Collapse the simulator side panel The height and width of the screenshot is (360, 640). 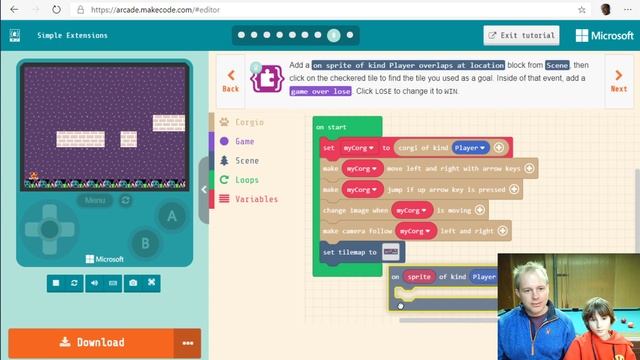[204, 190]
